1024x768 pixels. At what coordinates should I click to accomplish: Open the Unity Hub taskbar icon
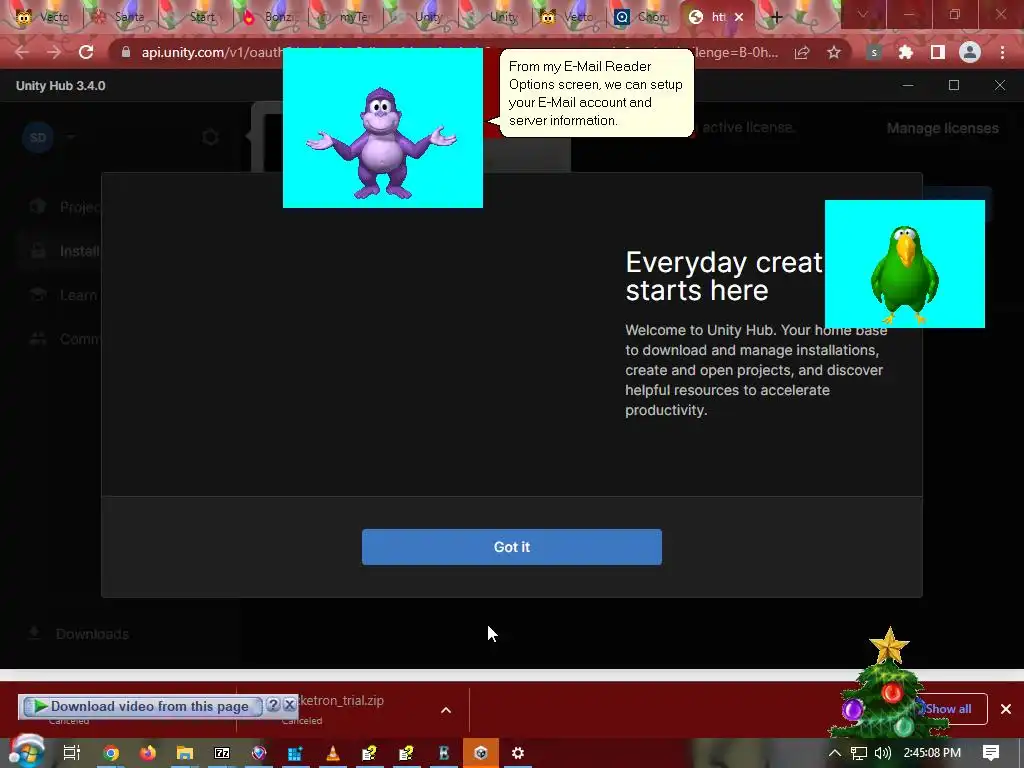(481, 753)
